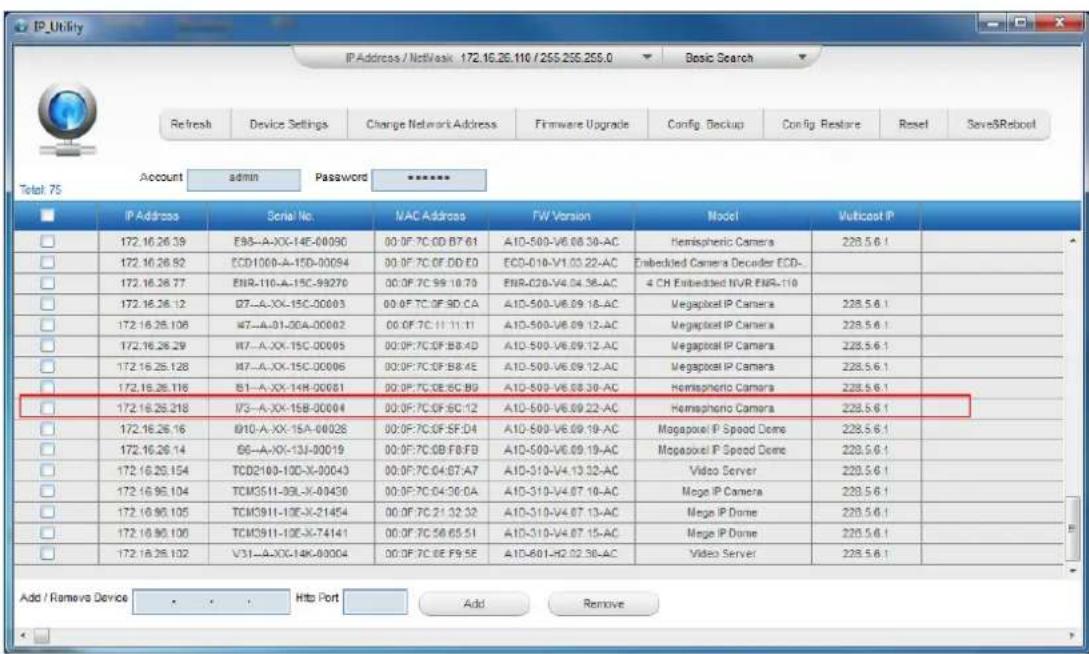This screenshot has width=1089, height=654.
Task: Click Video Server model for 172.16.26.154
Action: 722,471
